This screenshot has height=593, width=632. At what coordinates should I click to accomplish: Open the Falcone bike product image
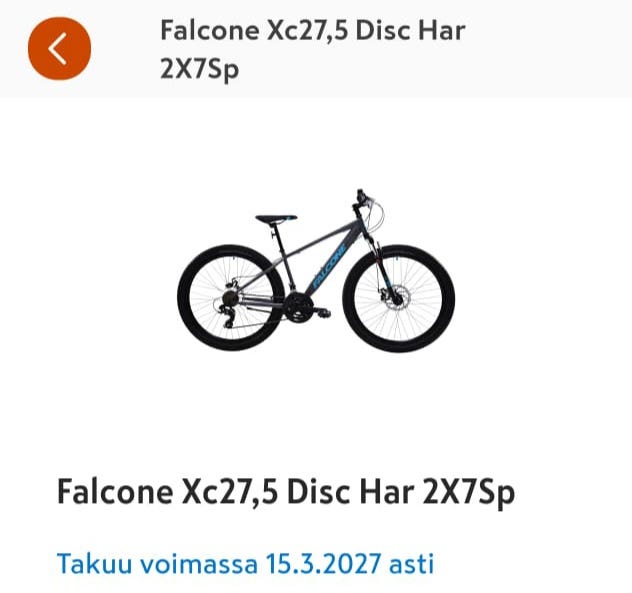click(316, 270)
